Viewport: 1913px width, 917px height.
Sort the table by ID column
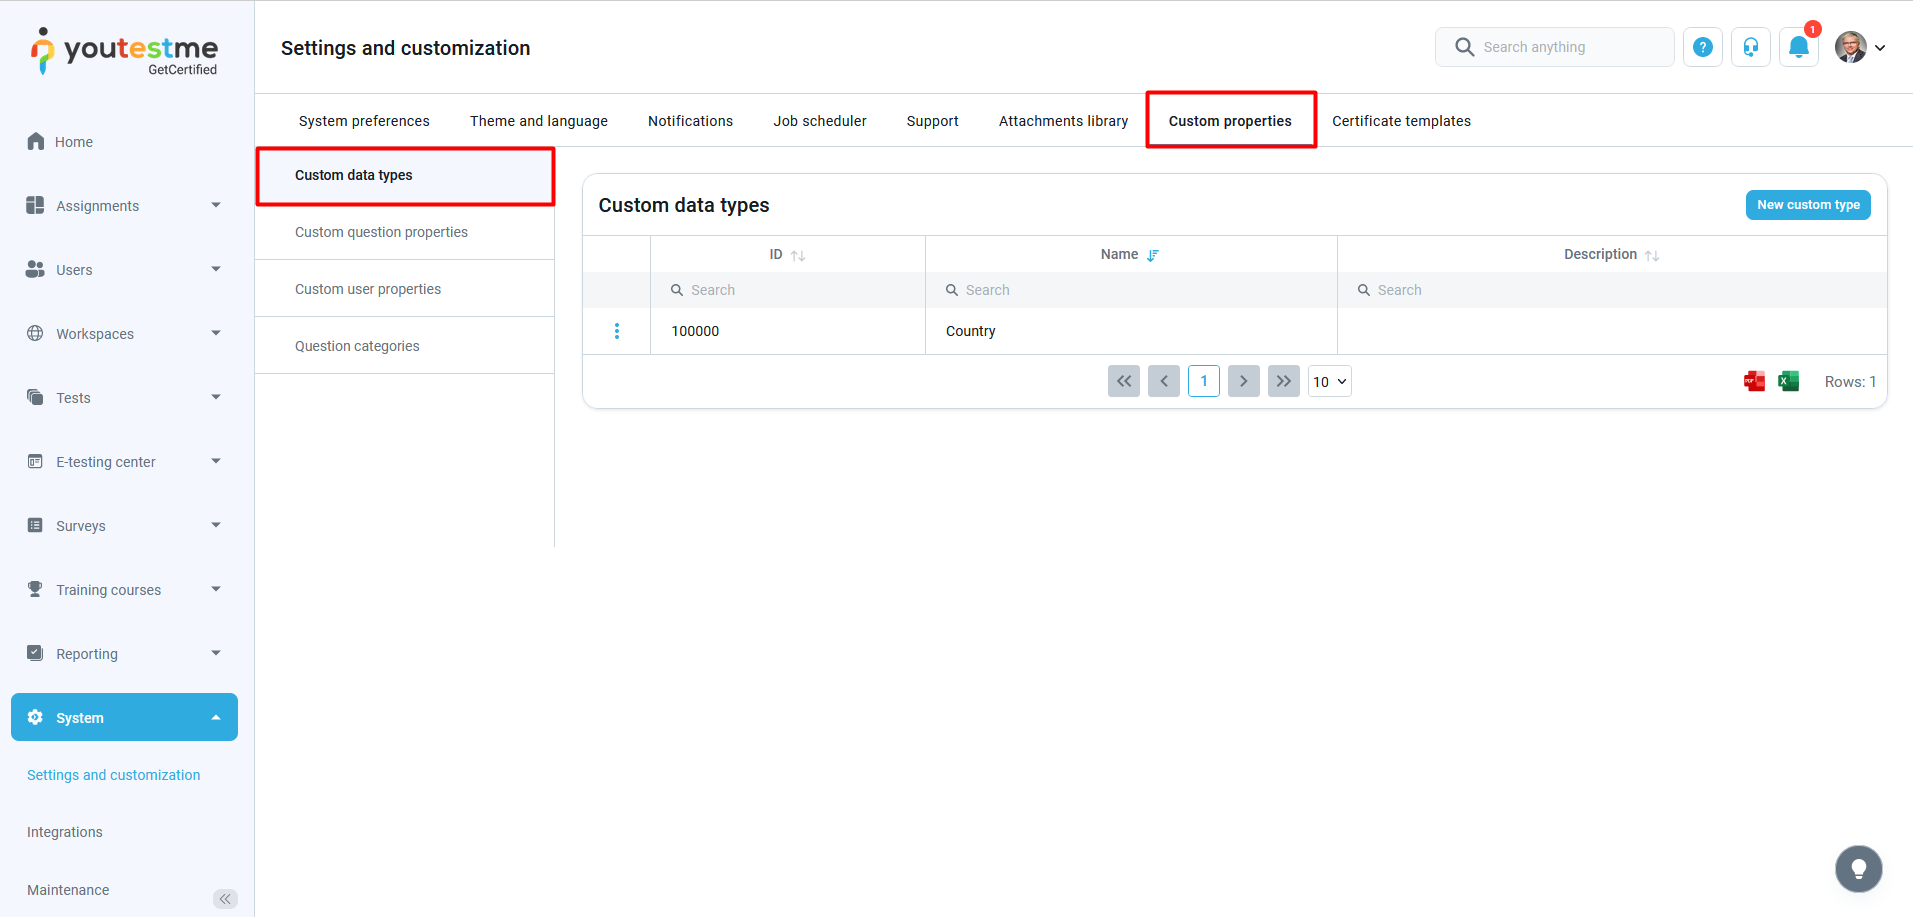point(797,255)
